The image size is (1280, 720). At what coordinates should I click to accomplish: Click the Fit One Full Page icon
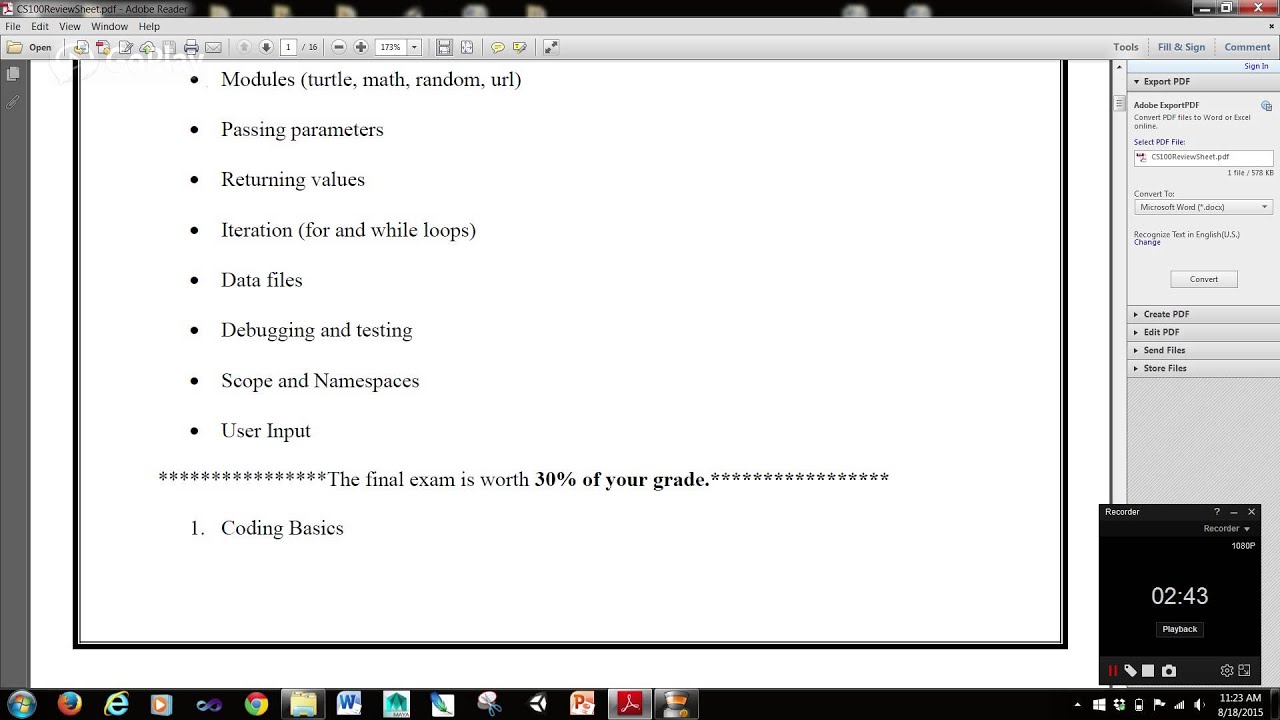coord(467,47)
